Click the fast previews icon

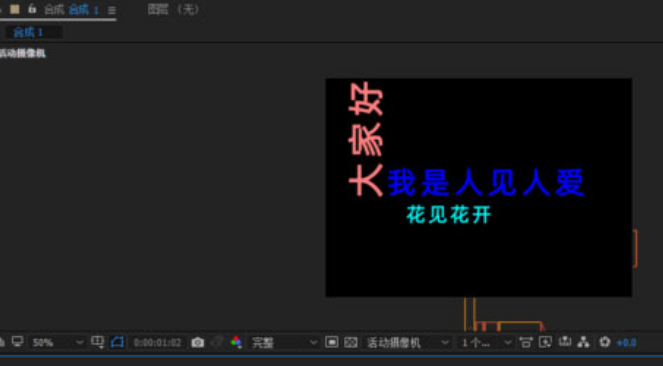pos(545,342)
